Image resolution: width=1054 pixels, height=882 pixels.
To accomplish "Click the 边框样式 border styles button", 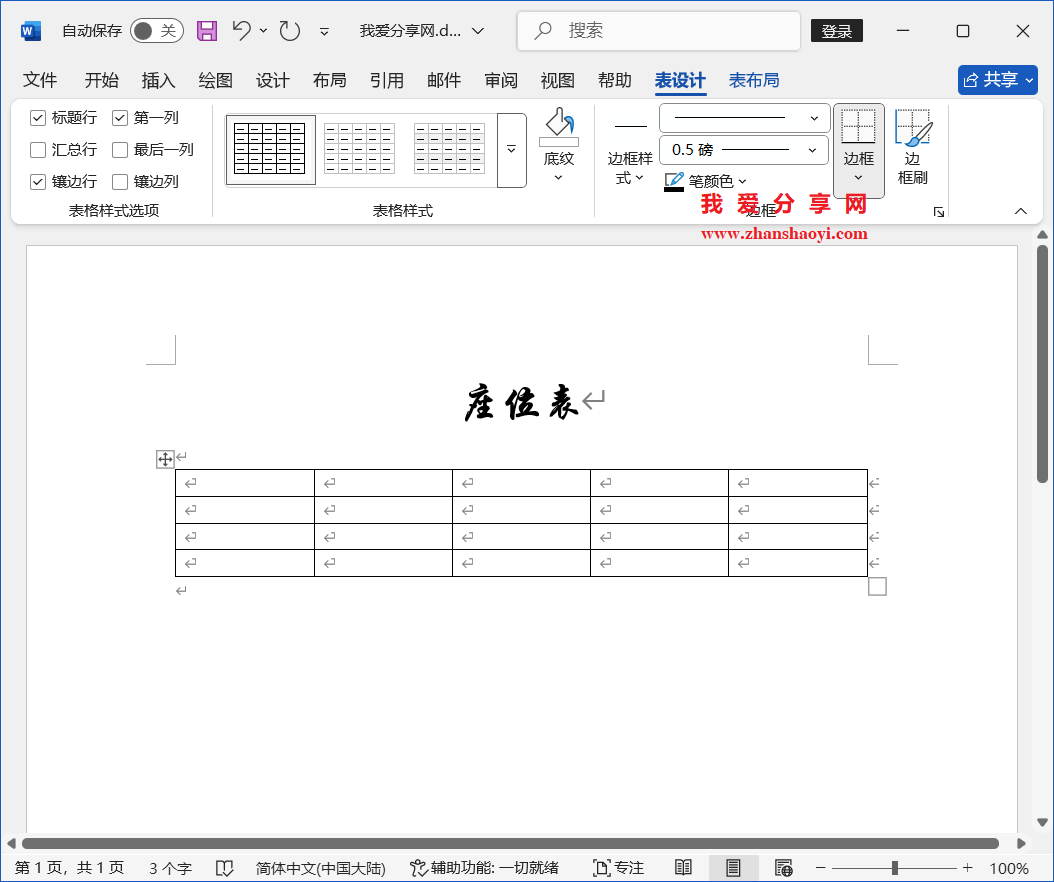I will pos(630,151).
